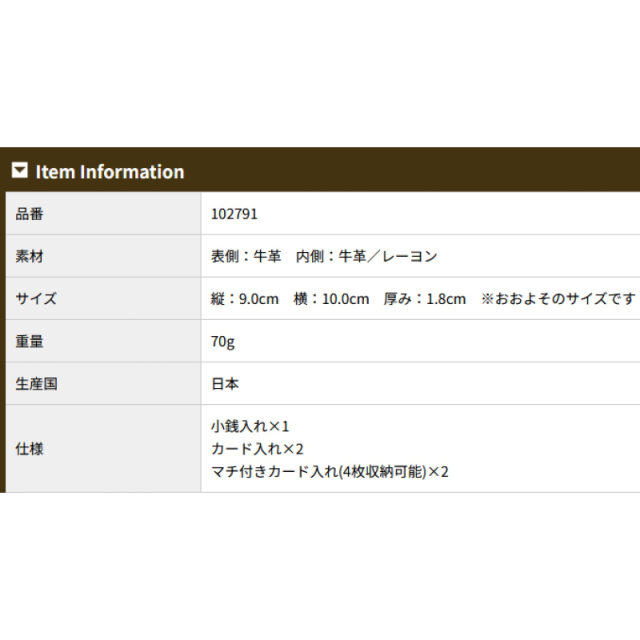The height and width of the screenshot is (640, 640).
Task: Select the カード入れ×2 line
Action: click(257, 449)
